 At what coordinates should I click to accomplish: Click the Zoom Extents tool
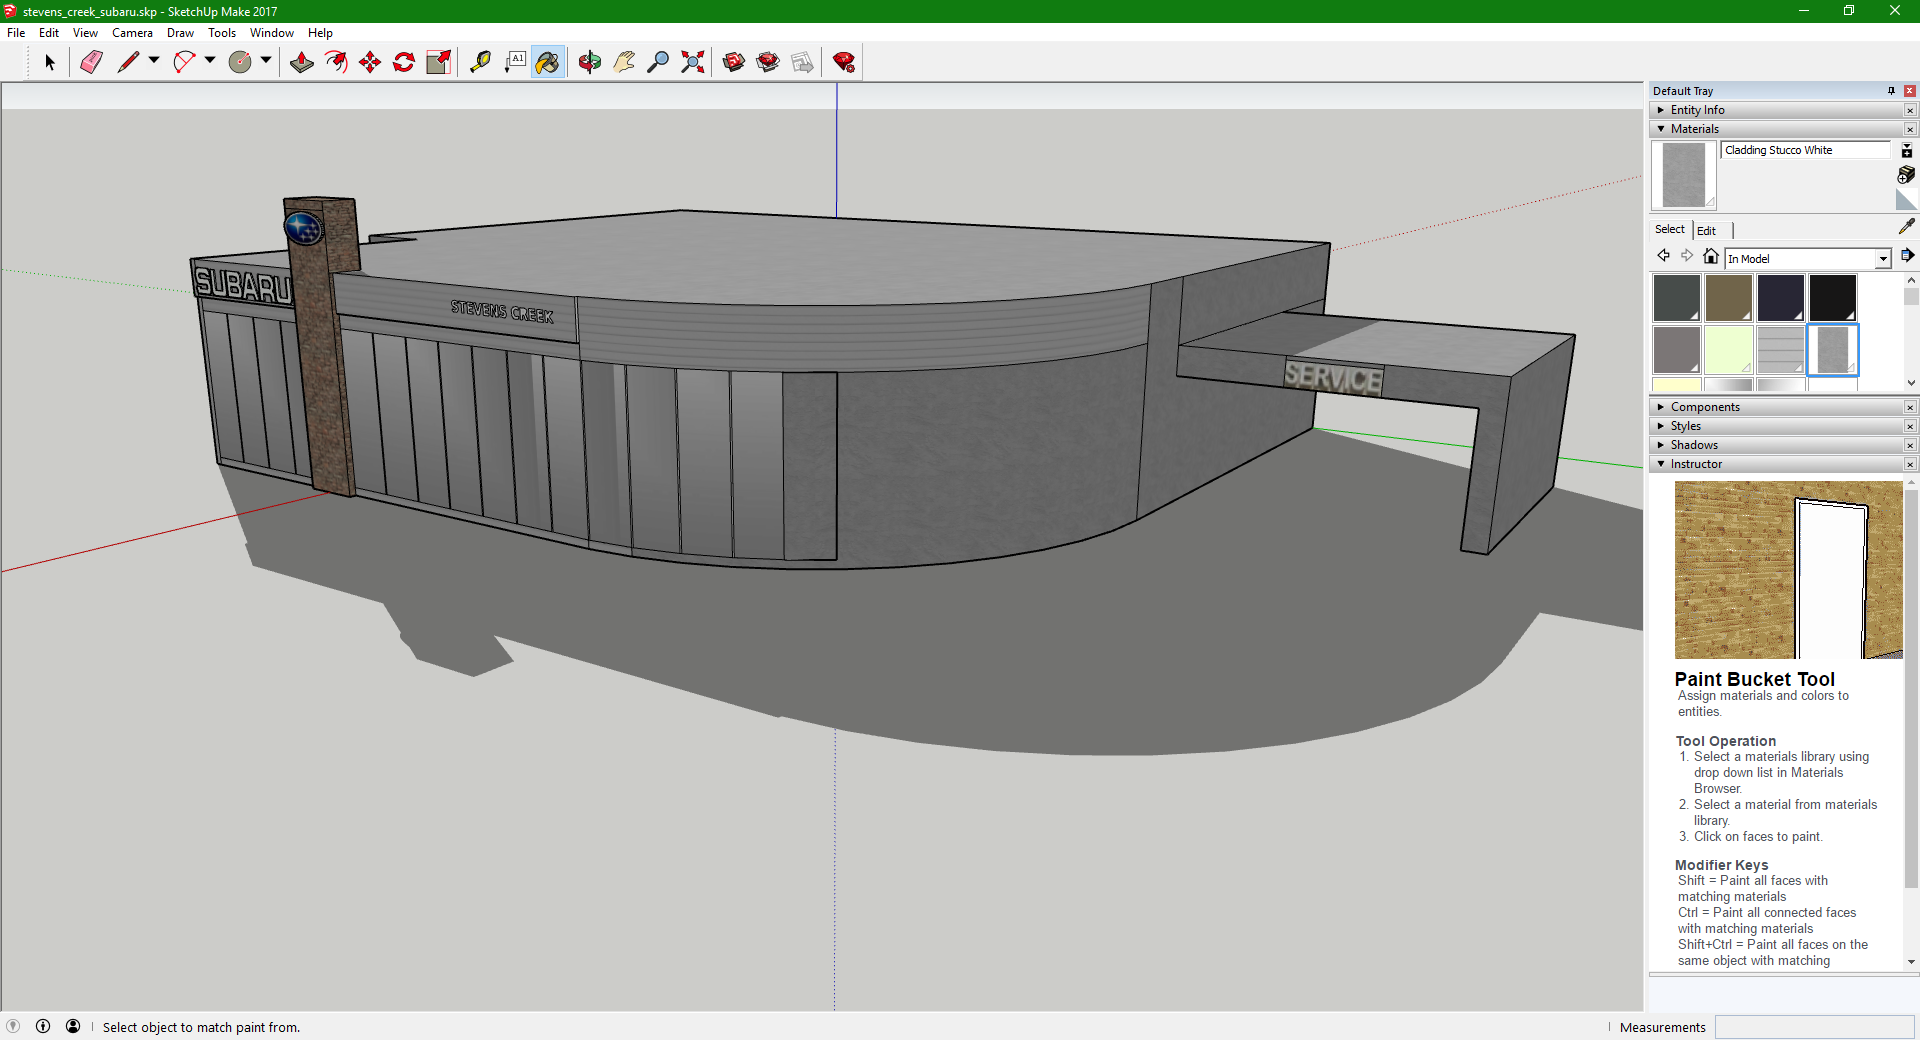pyautogui.click(x=692, y=63)
